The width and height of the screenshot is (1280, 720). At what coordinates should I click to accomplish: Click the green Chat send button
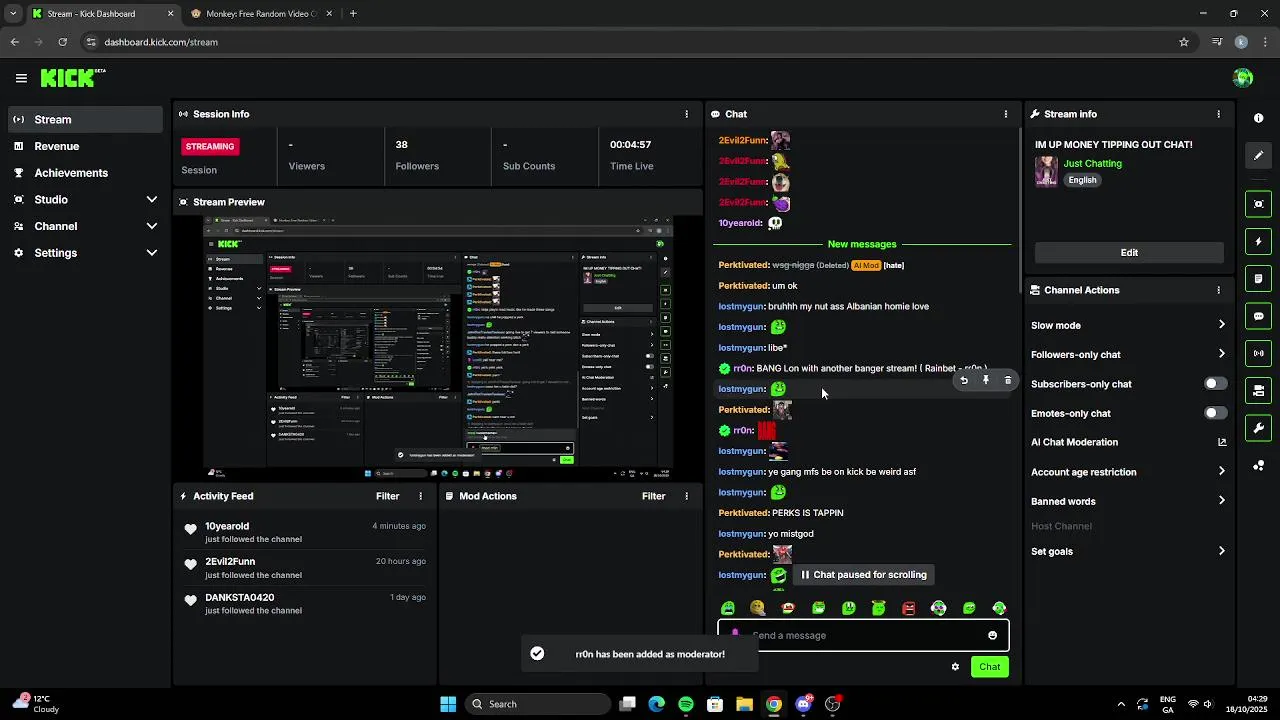989,667
